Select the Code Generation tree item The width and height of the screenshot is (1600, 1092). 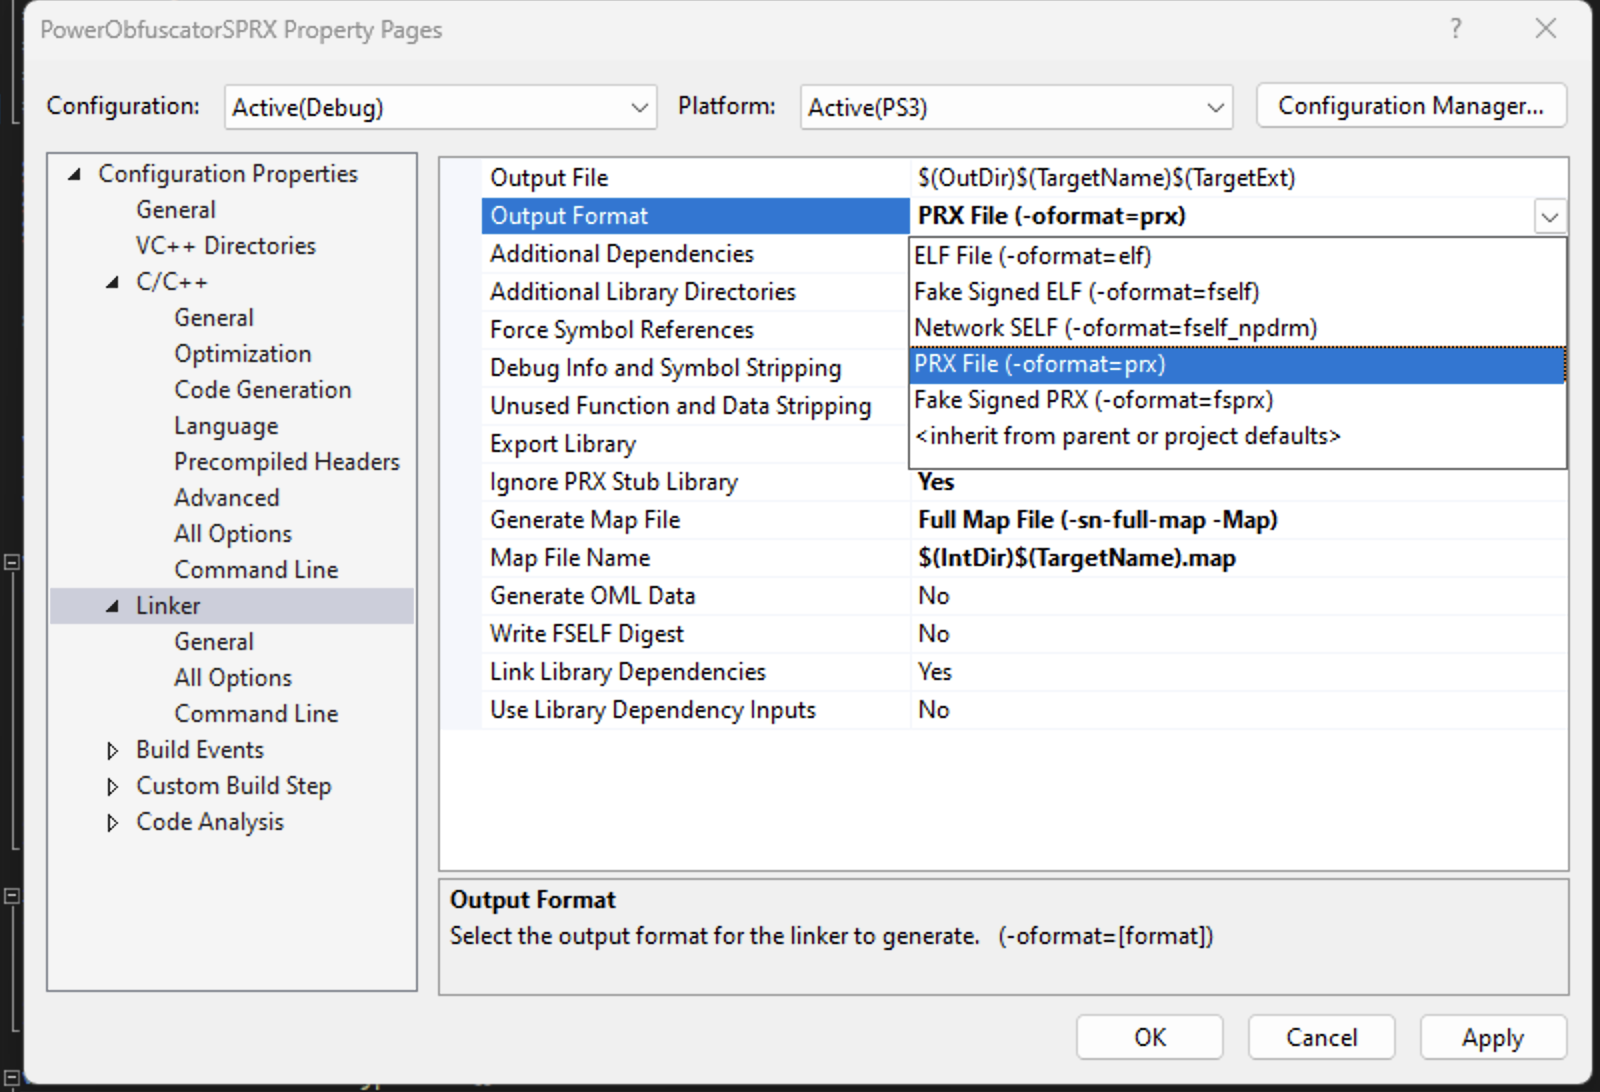pos(263,390)
